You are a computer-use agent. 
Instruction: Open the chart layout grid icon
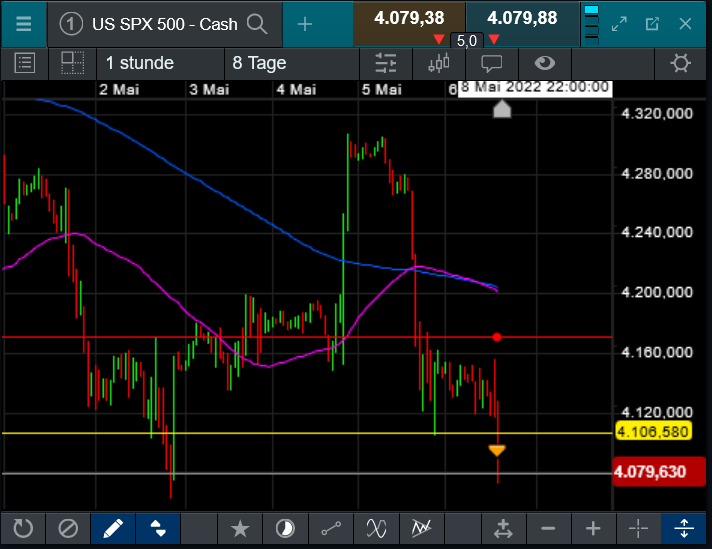[x=73, y=63]
